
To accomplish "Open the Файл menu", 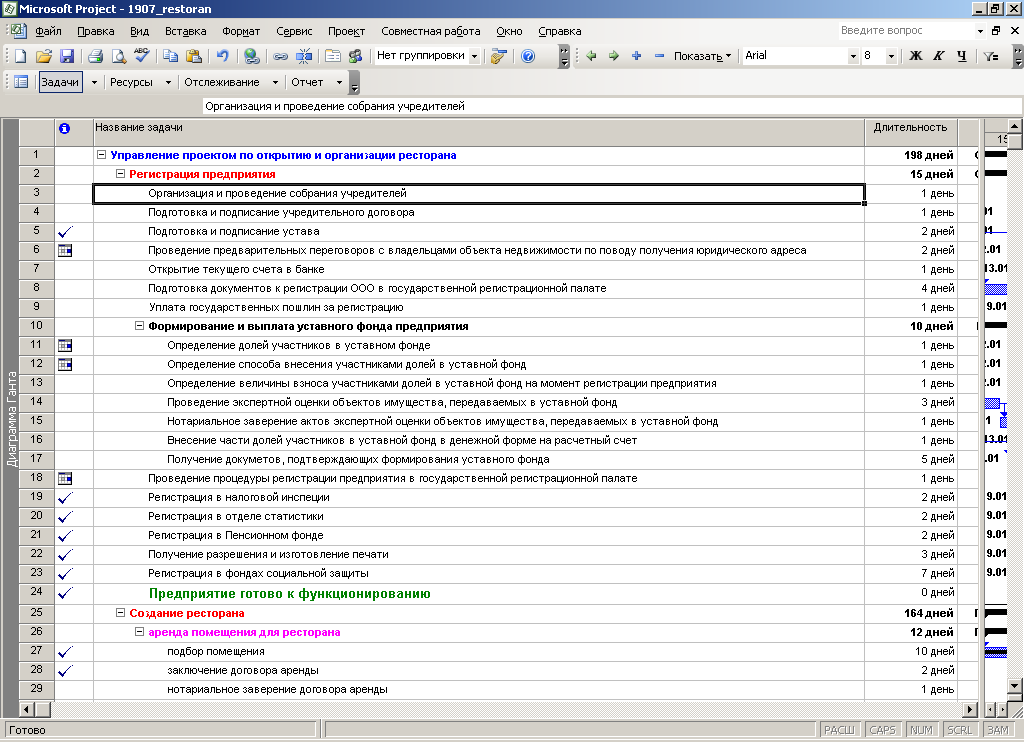I will pyautogui.click(x=48, y=31).
